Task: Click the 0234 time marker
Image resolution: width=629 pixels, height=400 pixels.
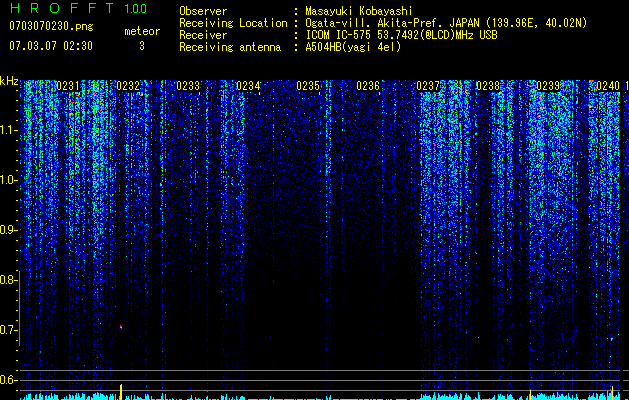Action: point(248,86)
